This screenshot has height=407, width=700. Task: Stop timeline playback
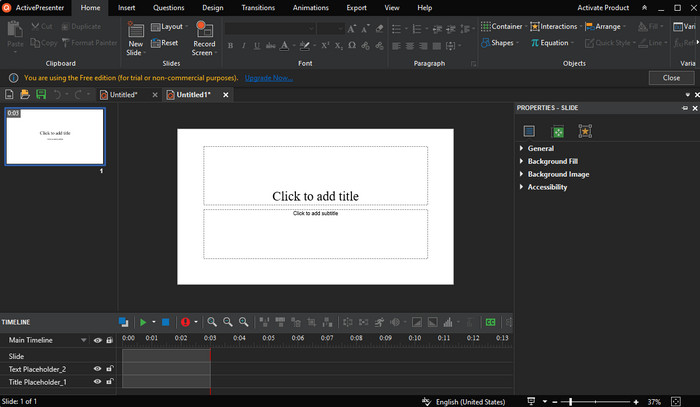(x=165, y=322)
